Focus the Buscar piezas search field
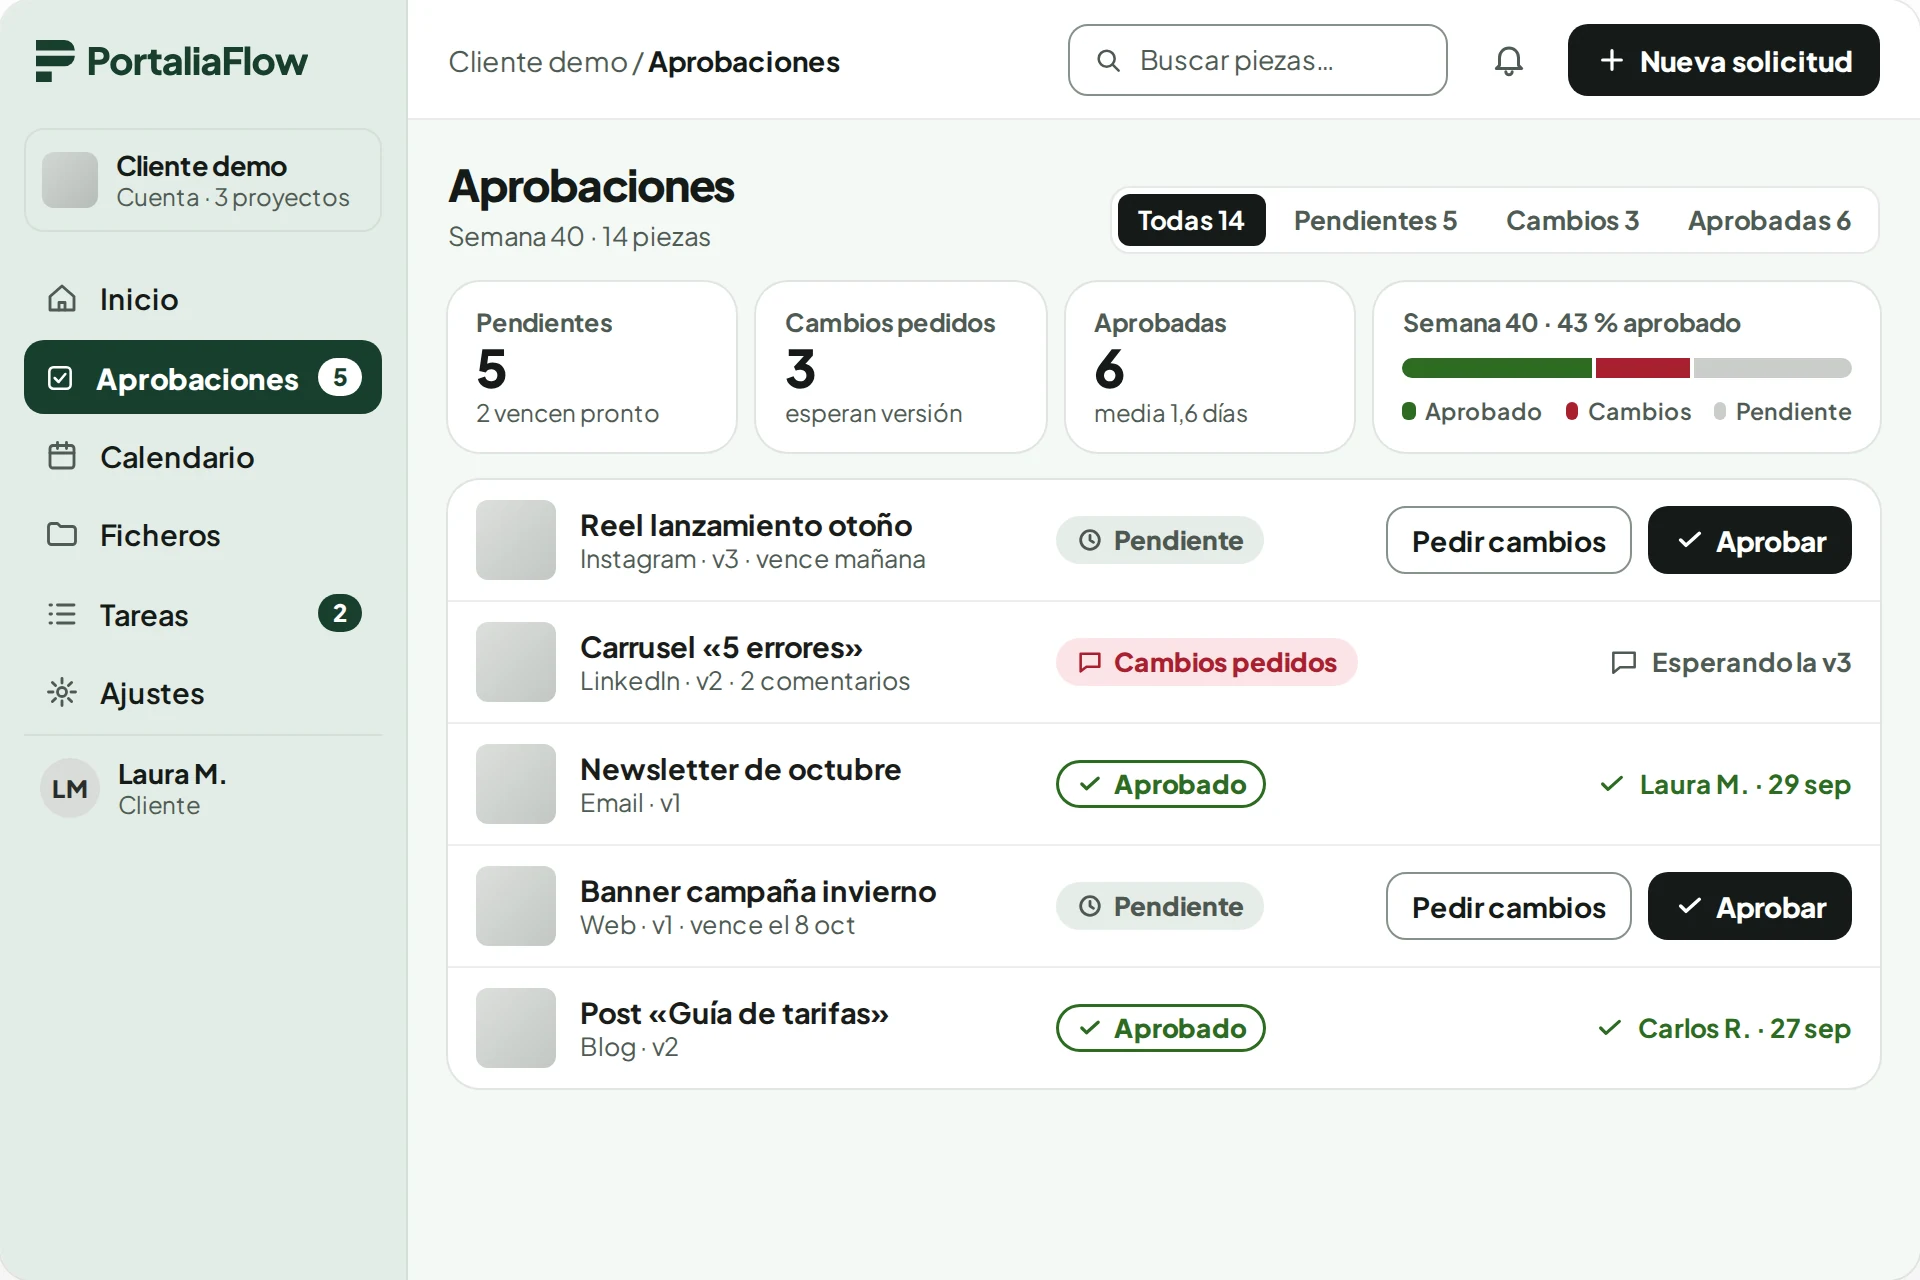This screenshot has height=1280, width=1920. coord(1257,60)
